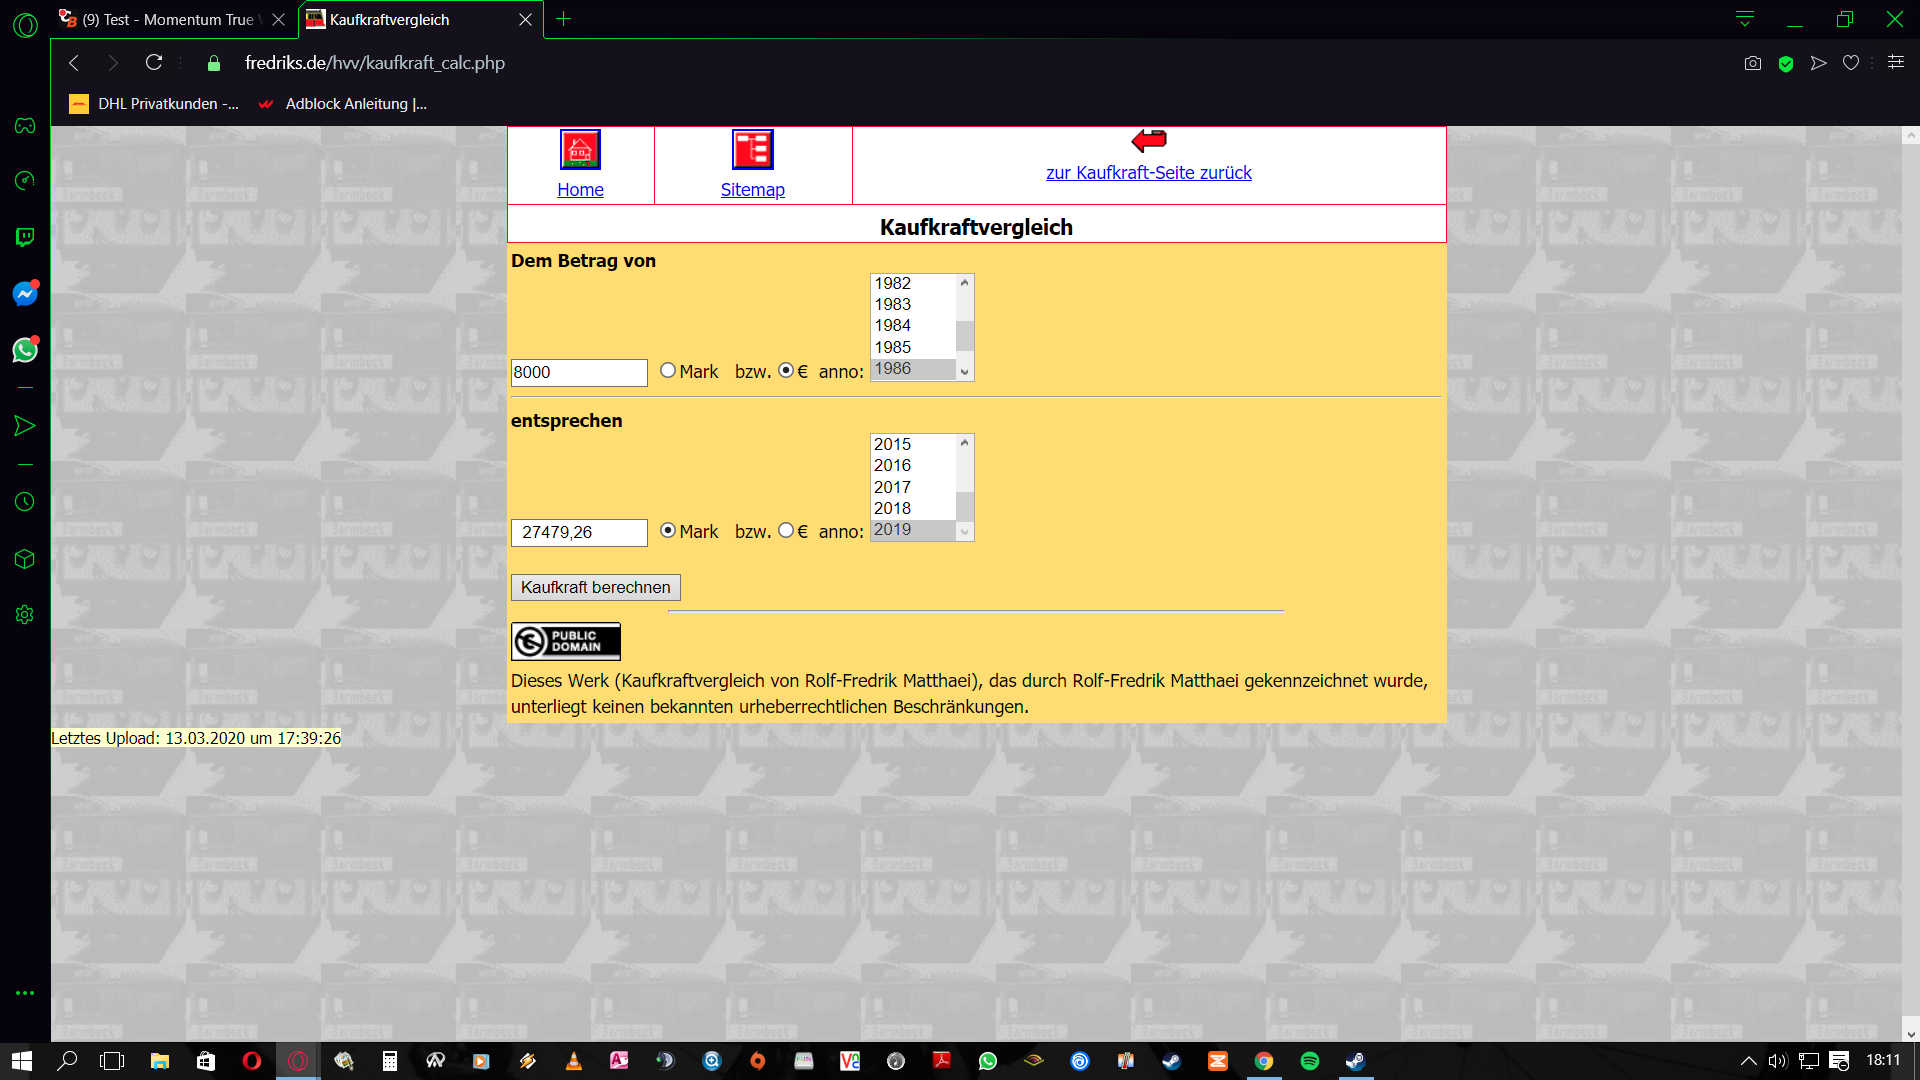Select Mark radio for source amount

pos(668,371)
